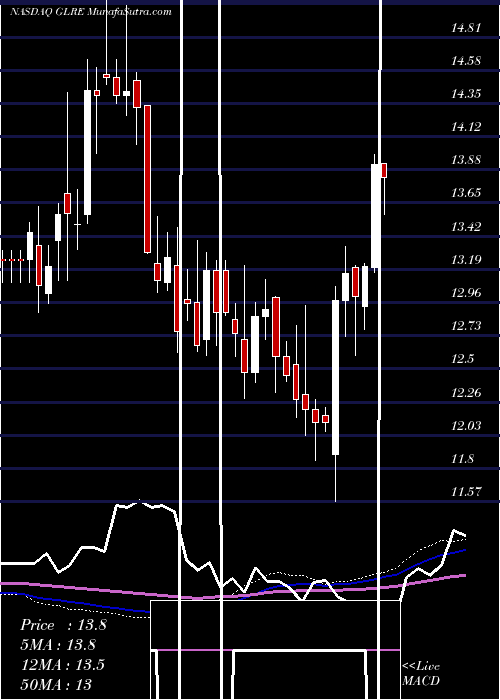The width and height of the screenshot is (500, 700).
Task: Click the 12MA : 13.5 readout
Action: tap(62, 665)
